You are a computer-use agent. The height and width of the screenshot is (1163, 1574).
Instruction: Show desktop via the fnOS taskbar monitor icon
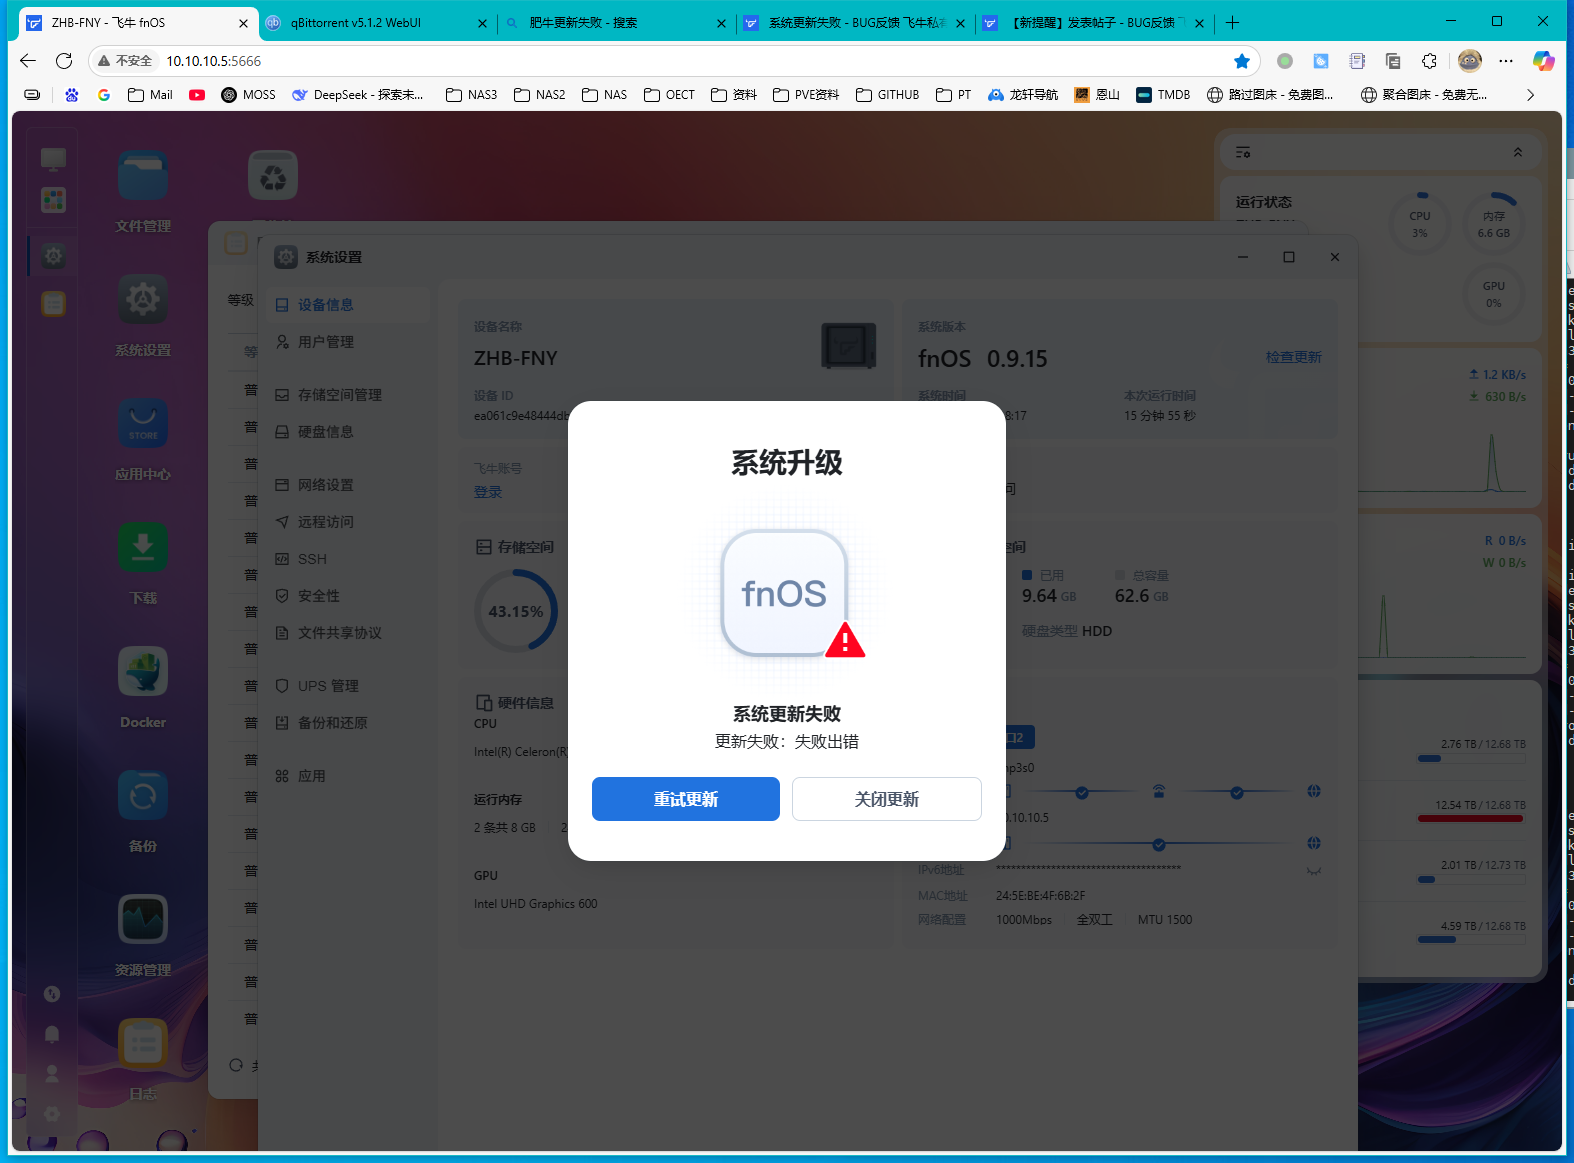pos(53,158)
